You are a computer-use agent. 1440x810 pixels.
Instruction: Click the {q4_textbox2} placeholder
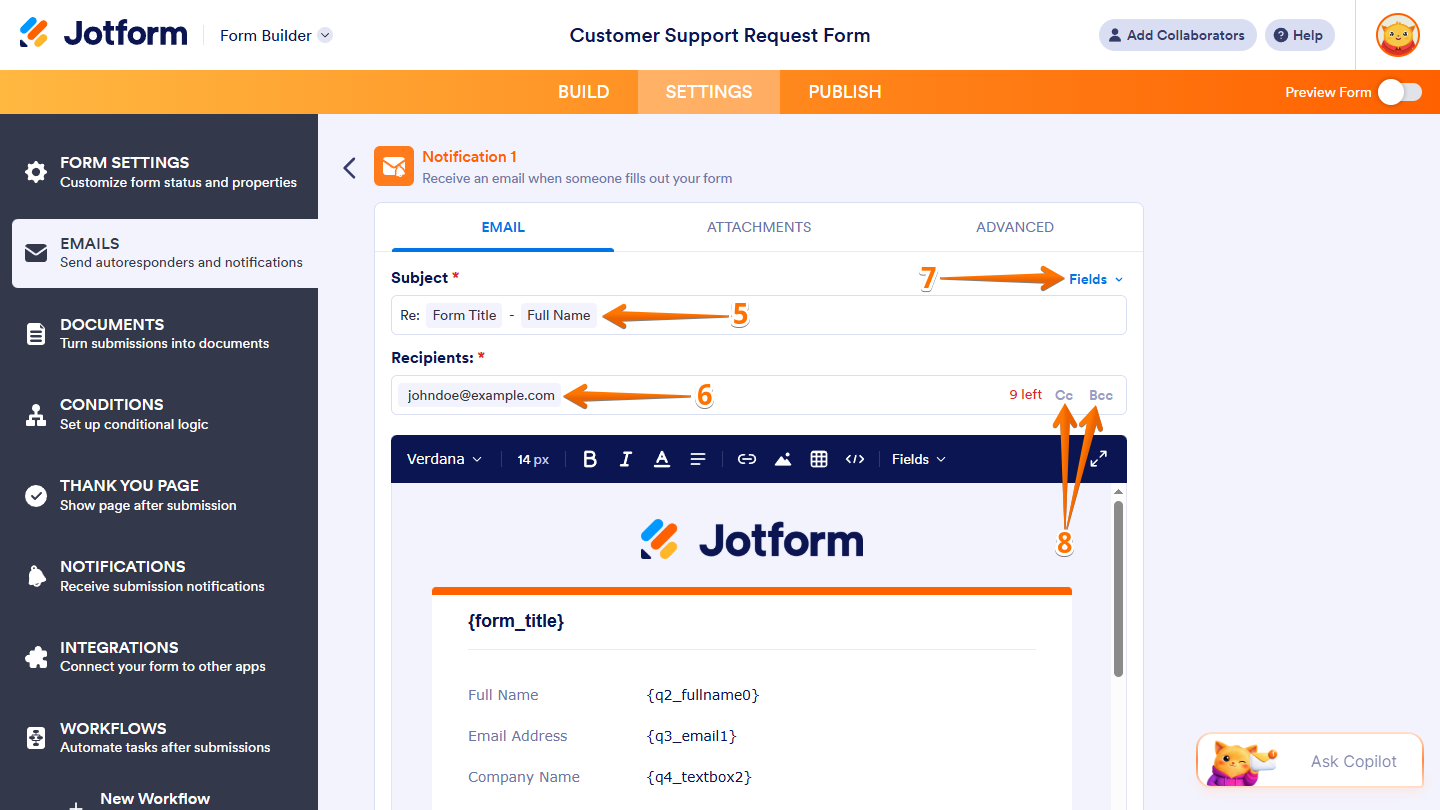pos(699,777)
